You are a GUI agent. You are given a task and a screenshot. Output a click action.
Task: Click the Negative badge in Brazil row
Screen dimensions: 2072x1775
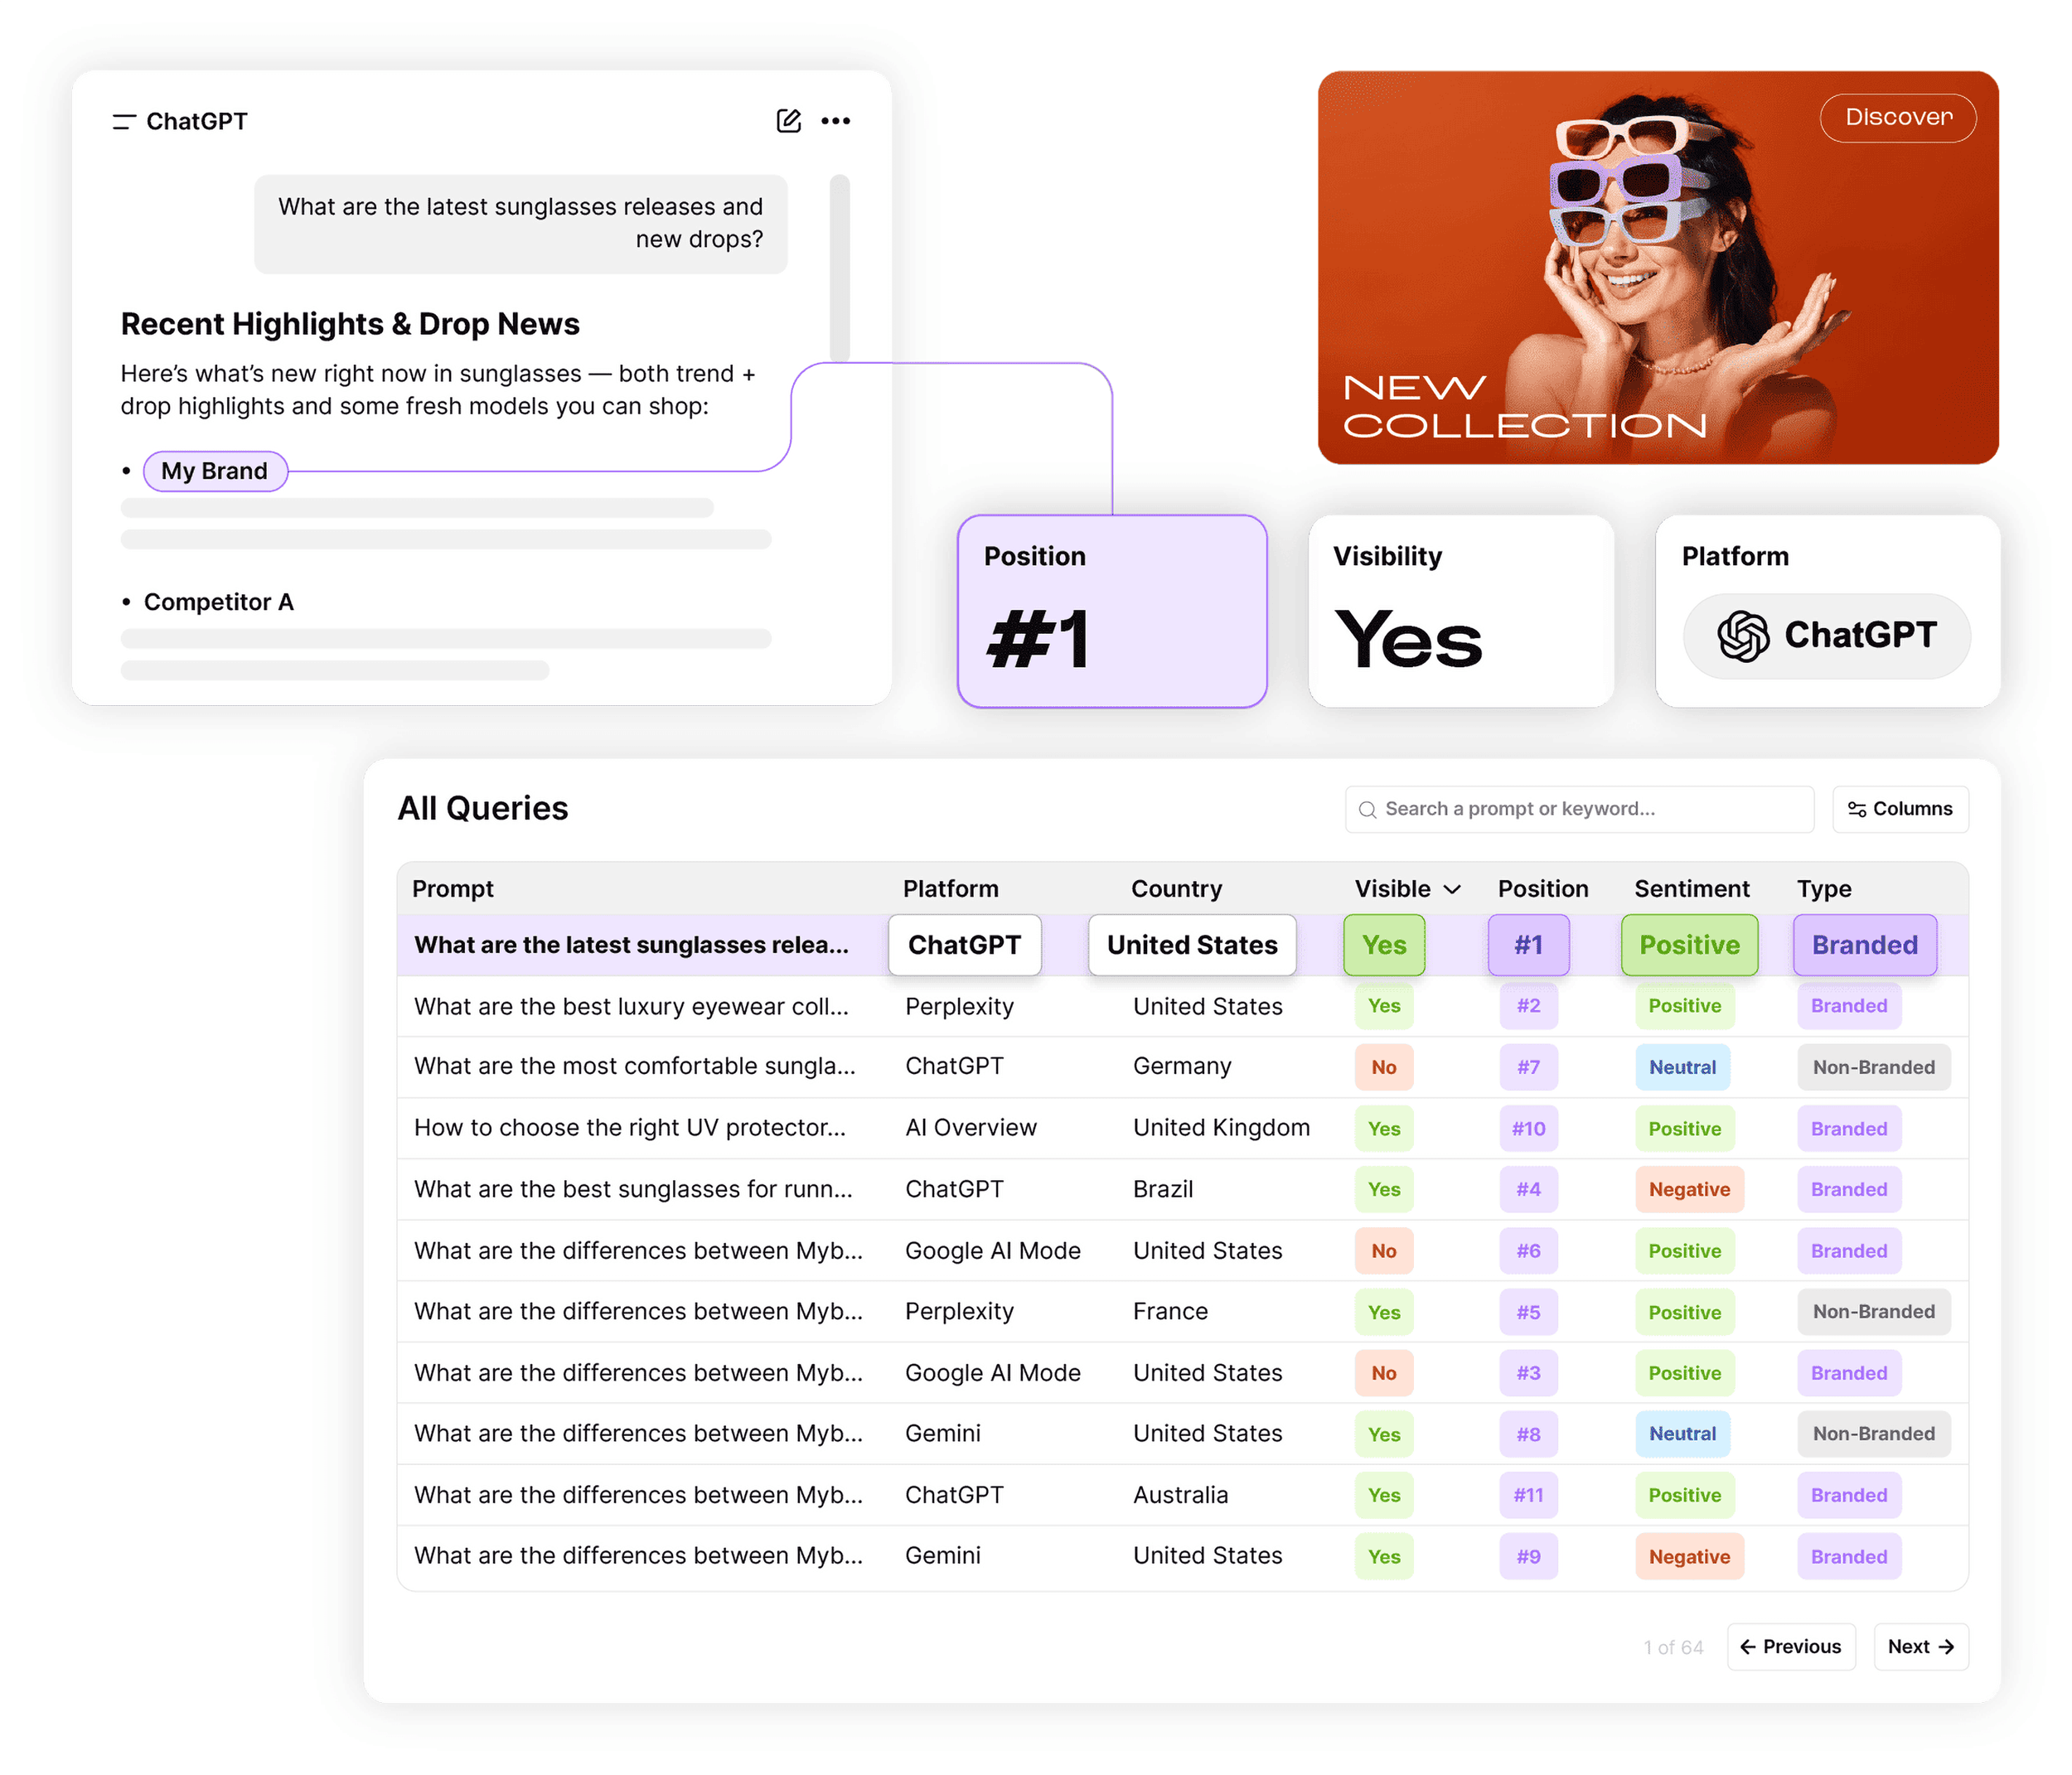(1689, 1189)
